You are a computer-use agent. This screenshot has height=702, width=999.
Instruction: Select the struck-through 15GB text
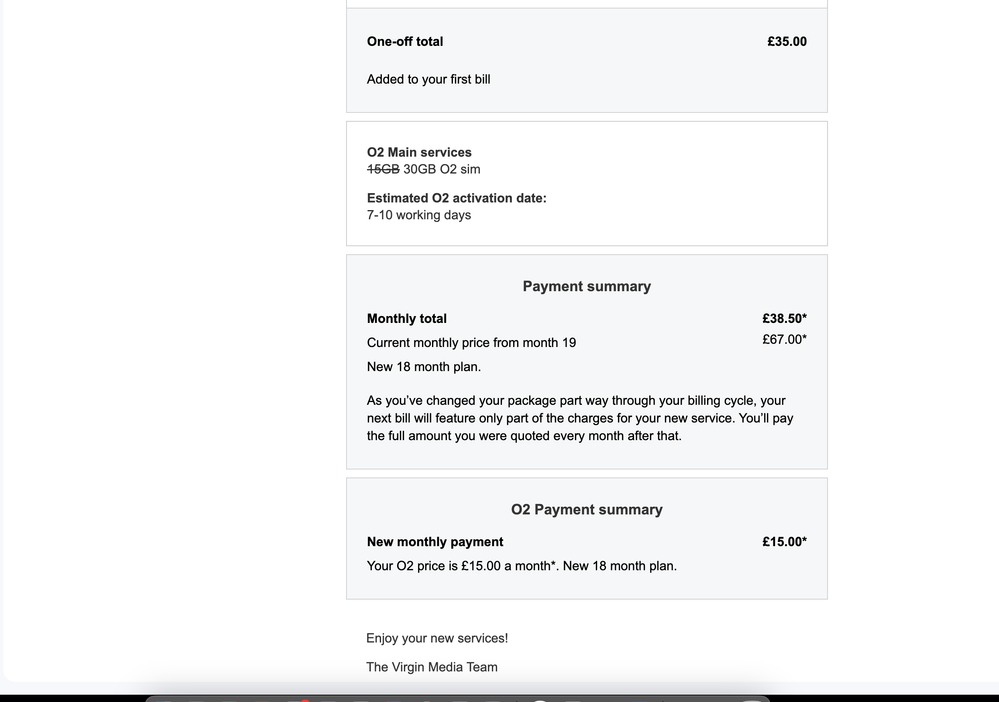383,169
